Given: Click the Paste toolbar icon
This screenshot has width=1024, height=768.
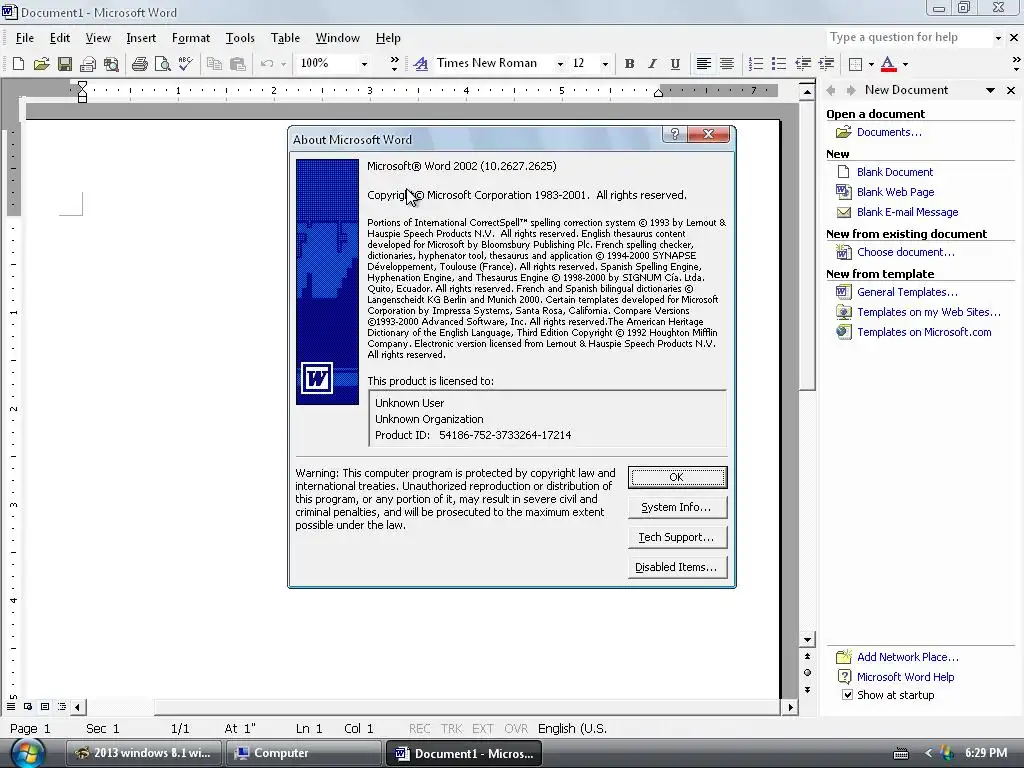Looking at the screenshot, I should (238, 63).
